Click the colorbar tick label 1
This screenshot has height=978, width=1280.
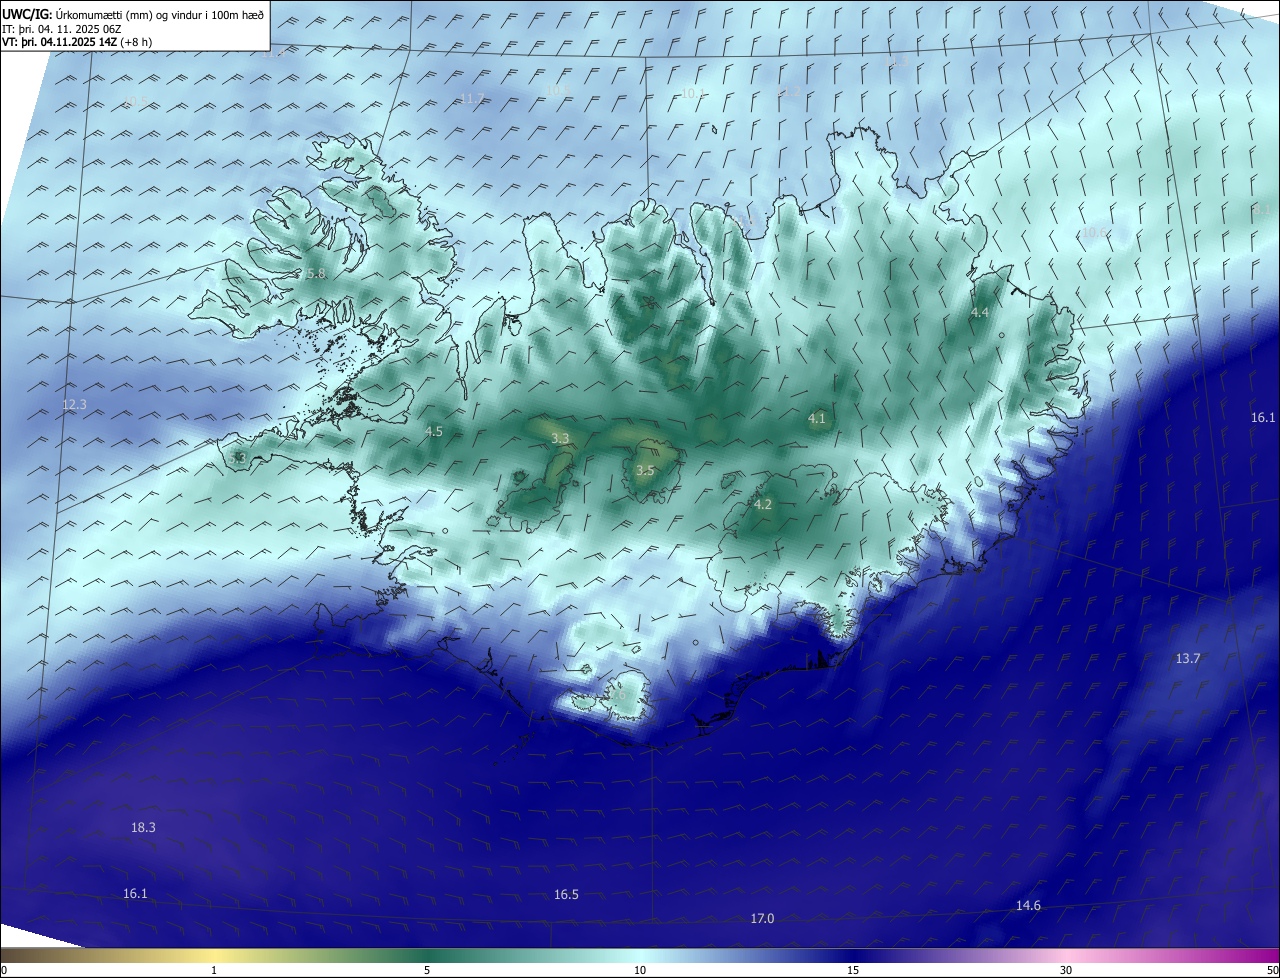click(214, 970)
